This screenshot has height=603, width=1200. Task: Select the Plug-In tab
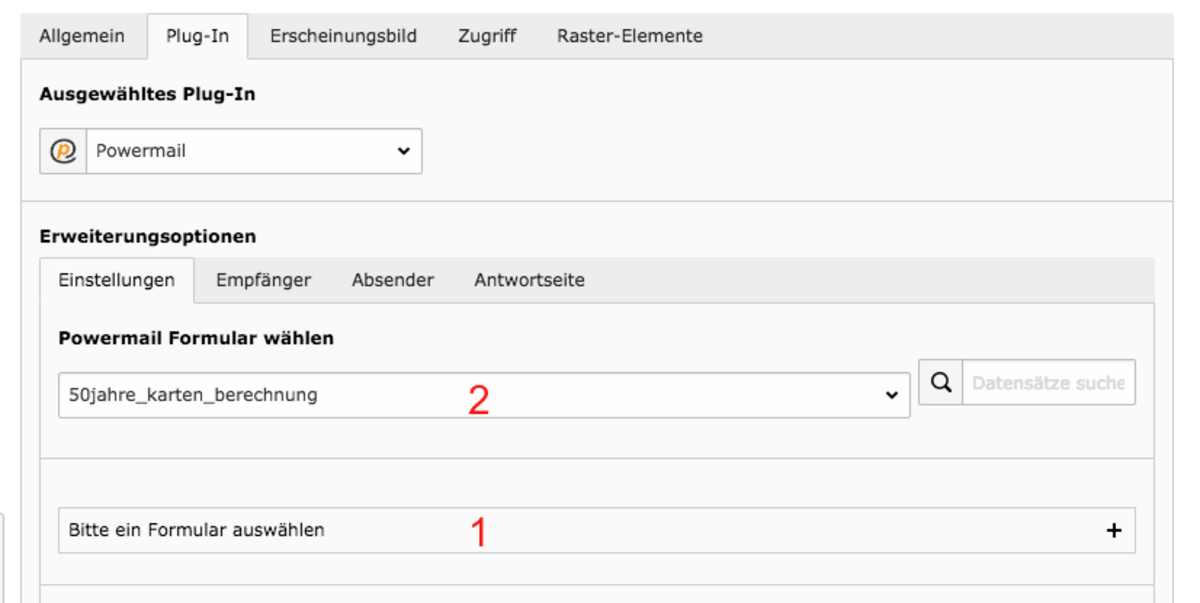[198, 36]
